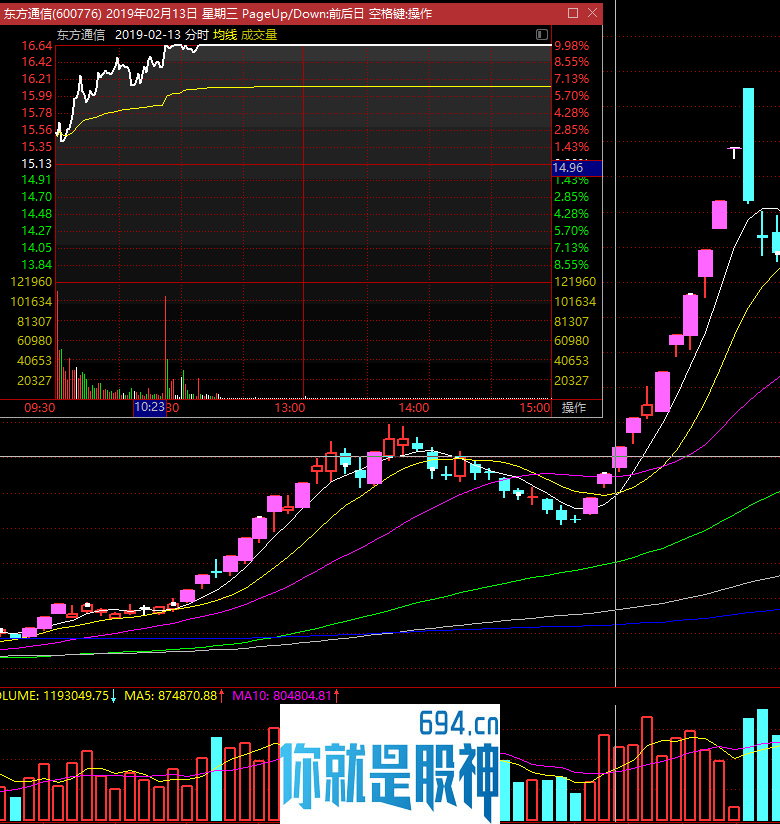Click the MA10: 804804.81 indicator value
Viewport: 780px width, 824px height.
tap(282, 696)
